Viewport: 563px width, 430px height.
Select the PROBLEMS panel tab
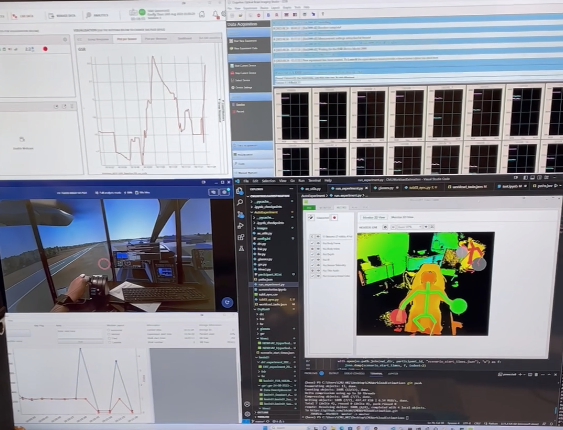[x=311, y=373]
